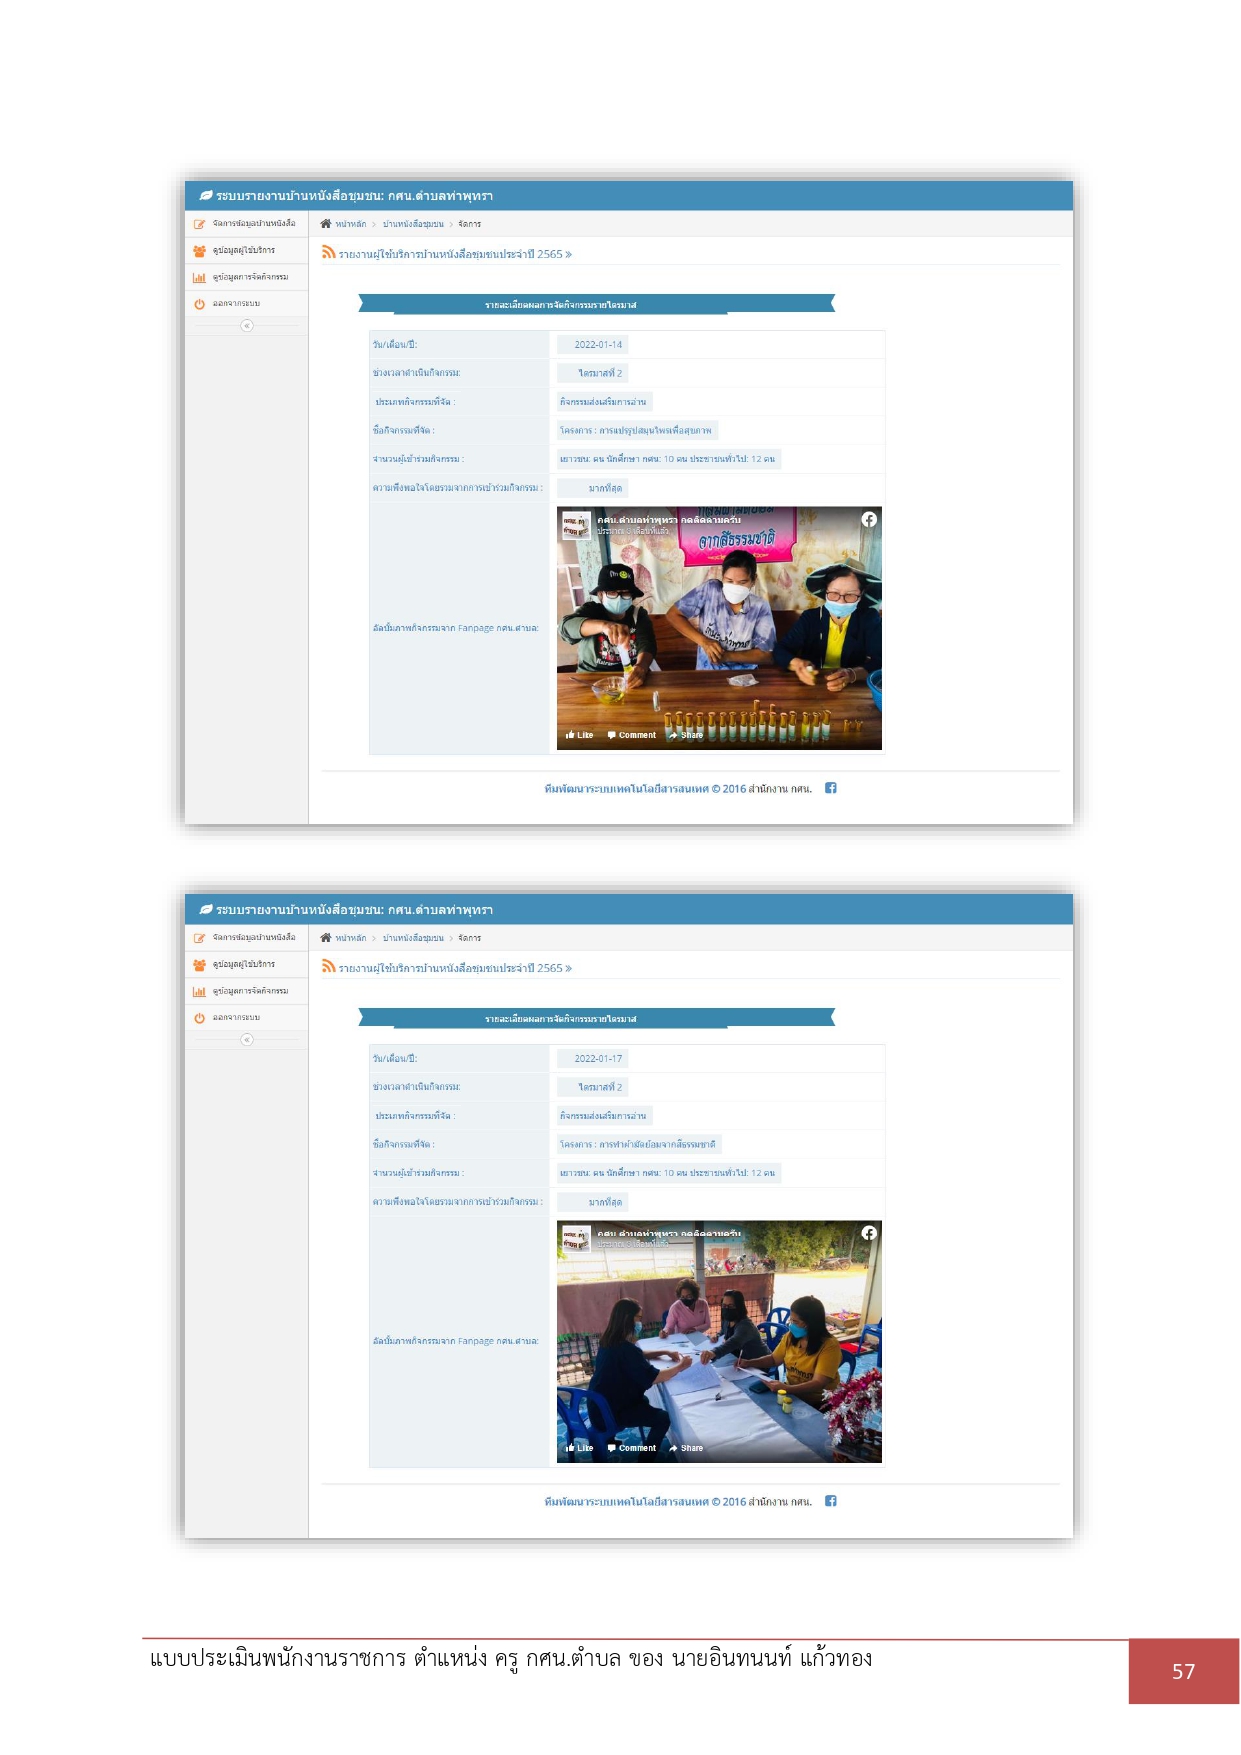
Task: Click the project name containing จากสีธรรมชาติ
Action: tap(638, 1145)
